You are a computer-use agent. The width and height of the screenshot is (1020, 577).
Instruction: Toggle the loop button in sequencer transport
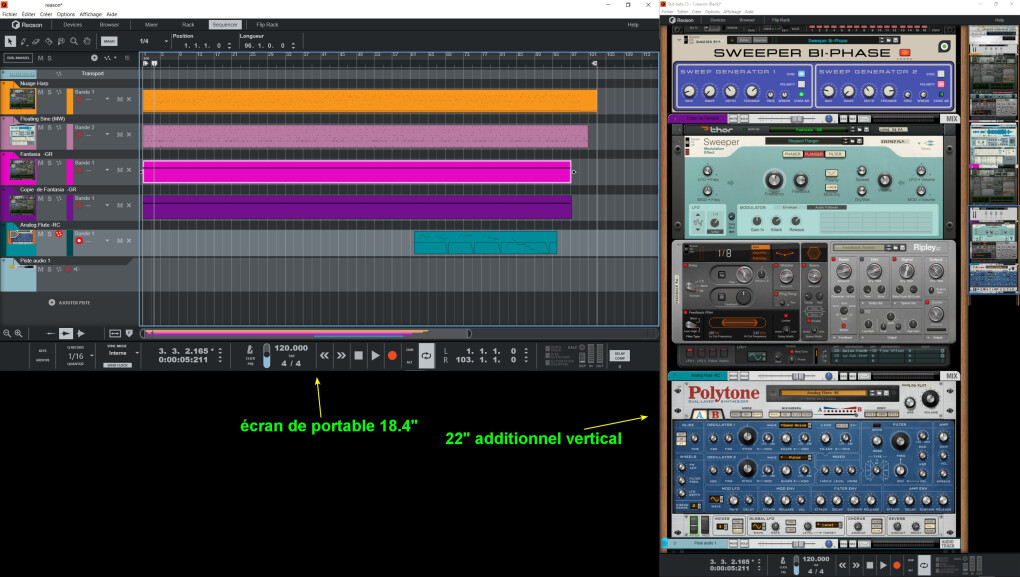426,356
